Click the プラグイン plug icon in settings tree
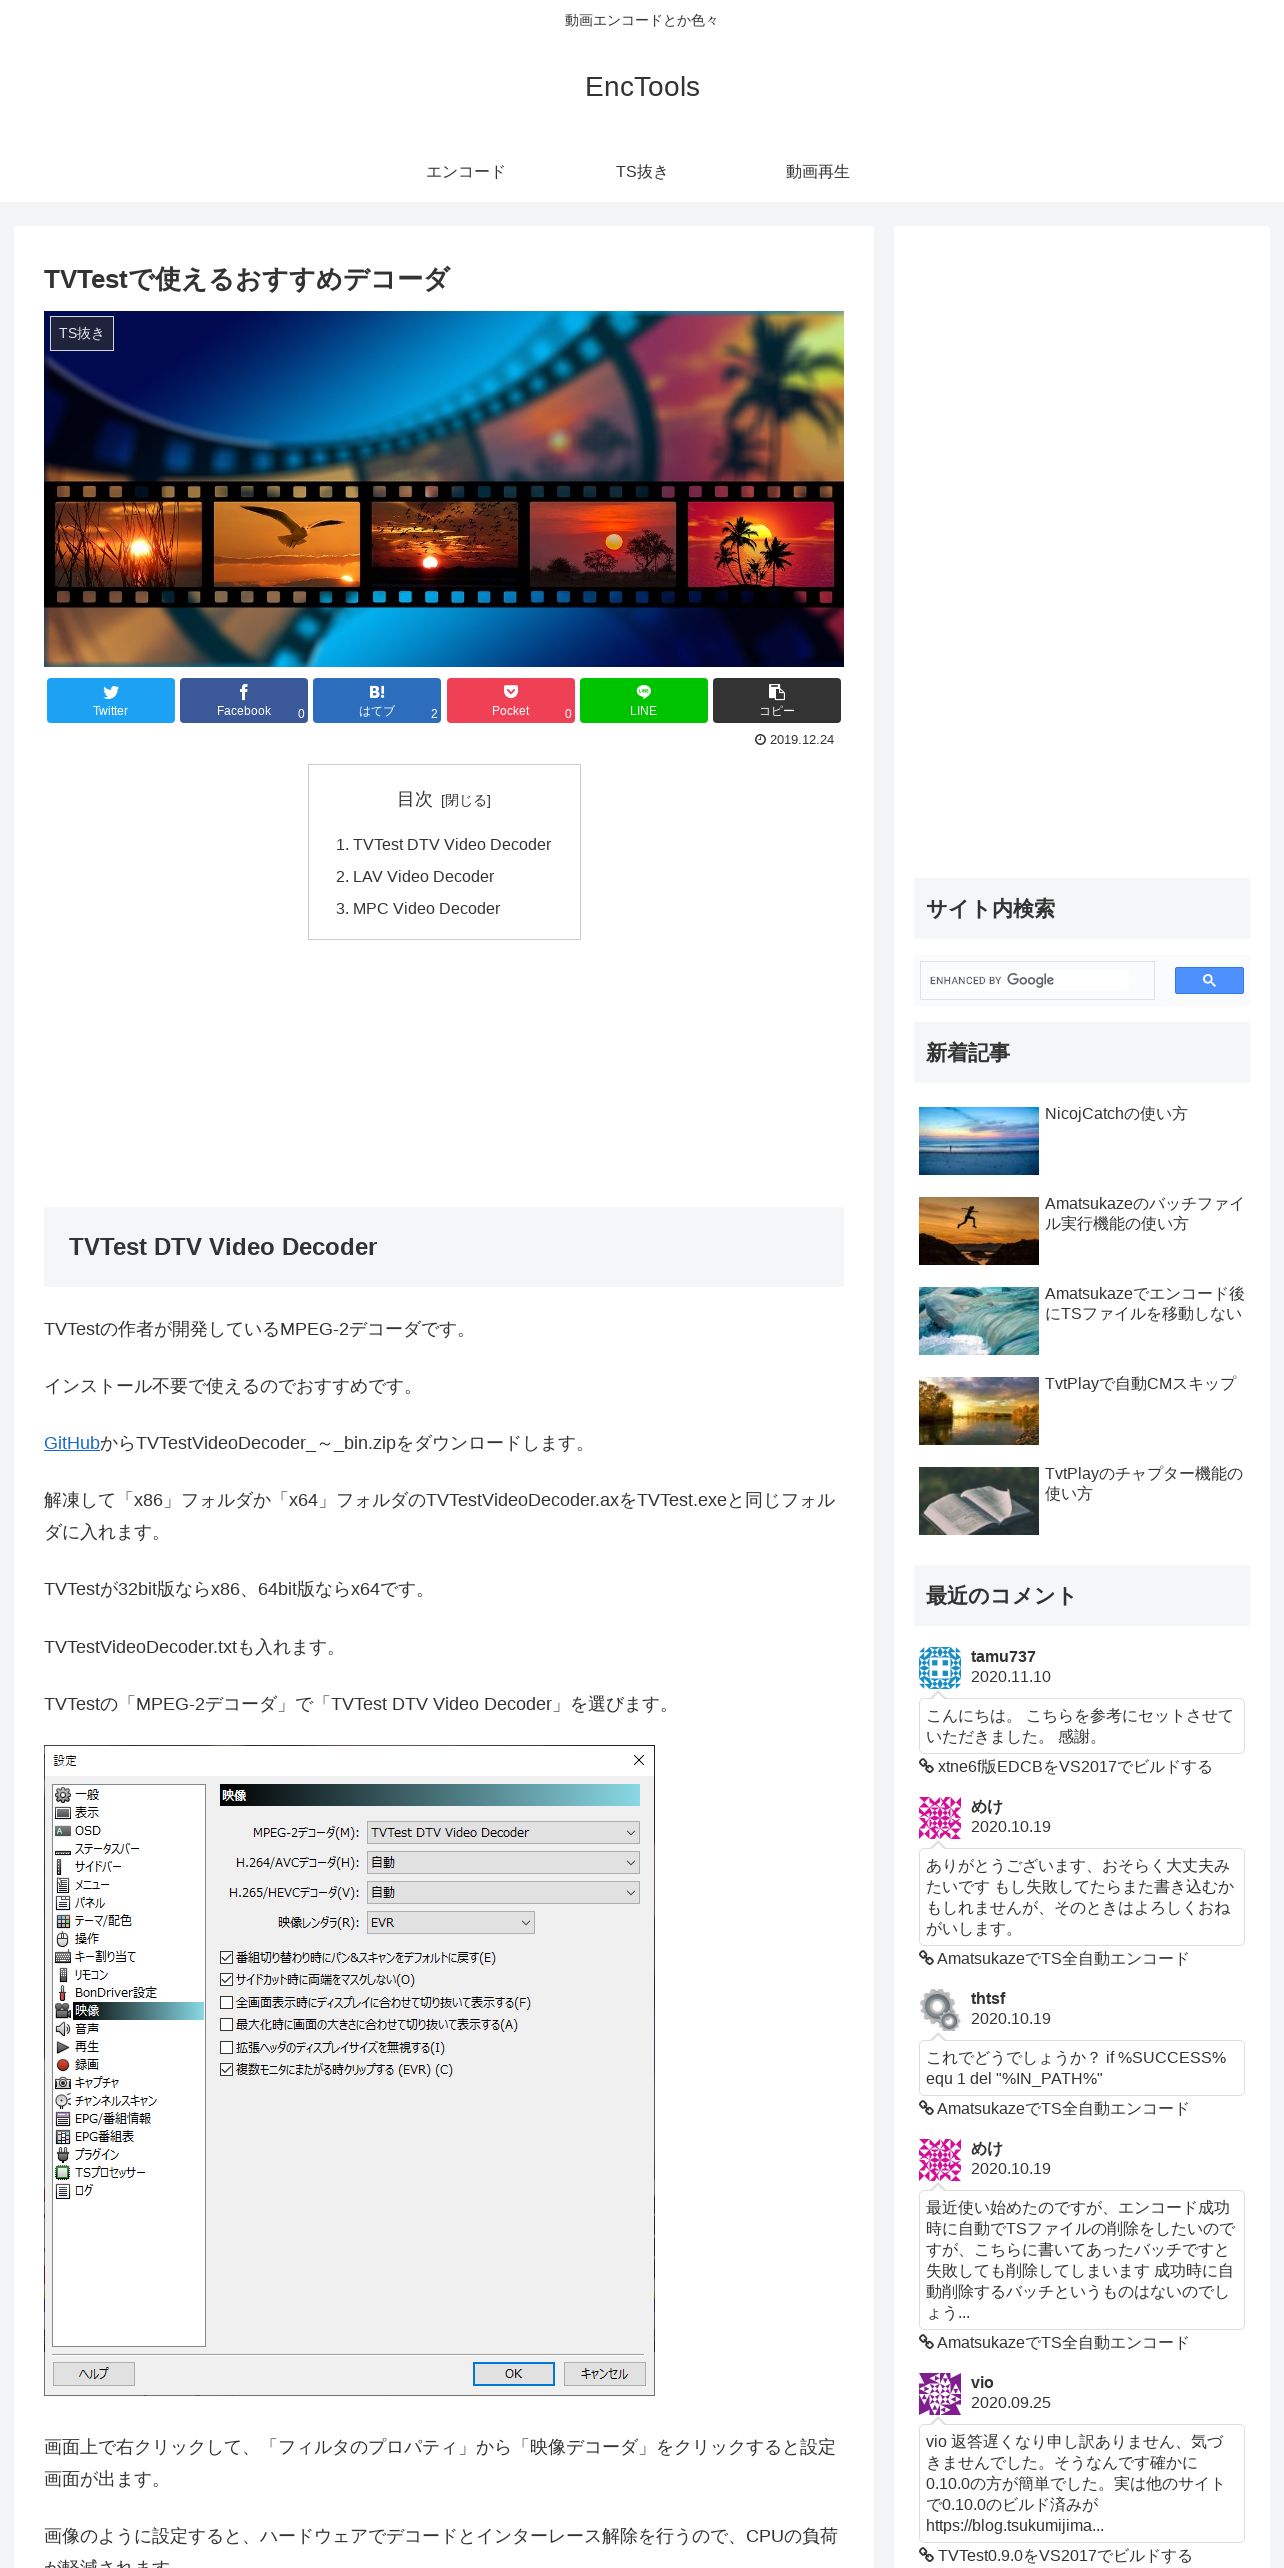The width and height of the screenshot is (1284, 2568). (x=63, y=2154)
